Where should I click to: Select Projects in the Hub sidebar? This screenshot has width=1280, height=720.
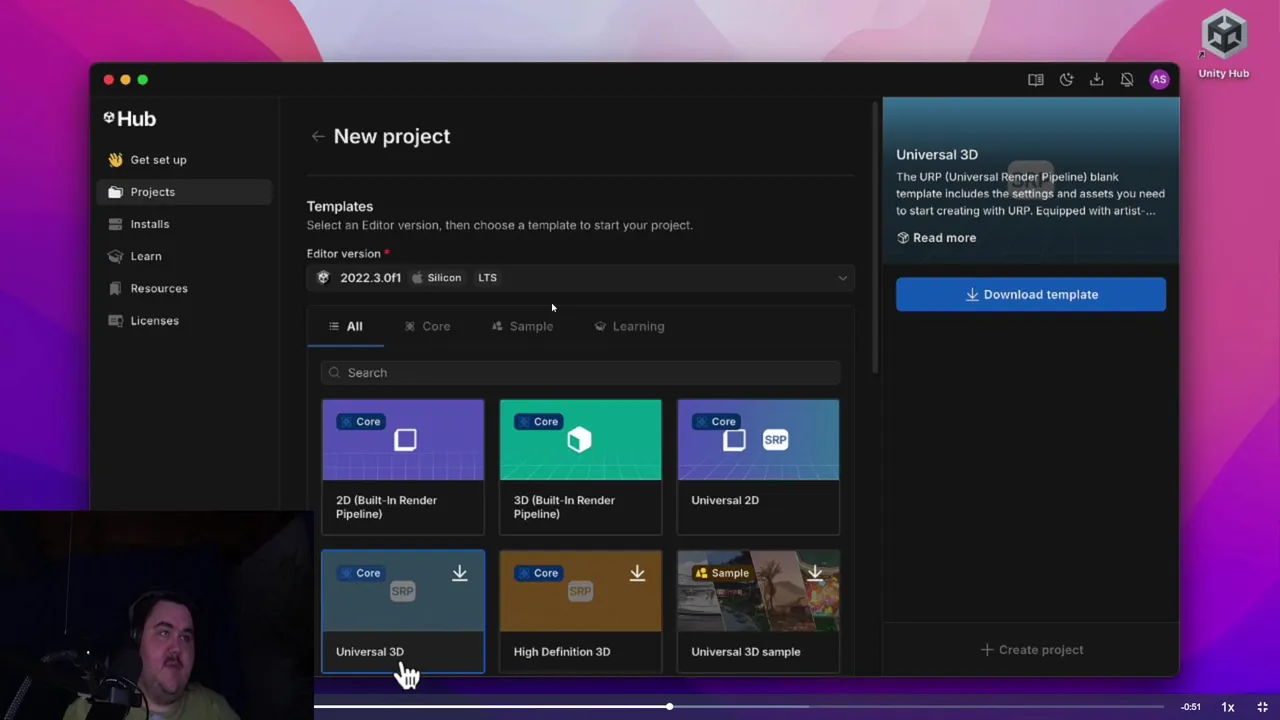(x=184, y=192)
